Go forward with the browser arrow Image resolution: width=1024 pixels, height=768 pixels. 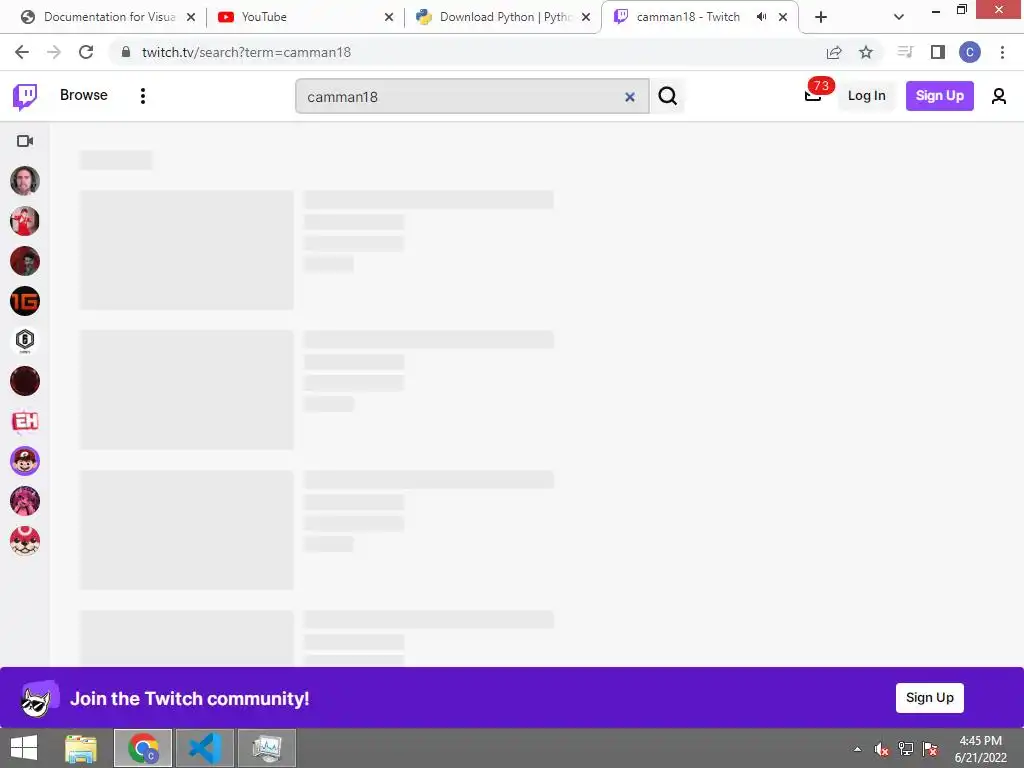(54, 52)
